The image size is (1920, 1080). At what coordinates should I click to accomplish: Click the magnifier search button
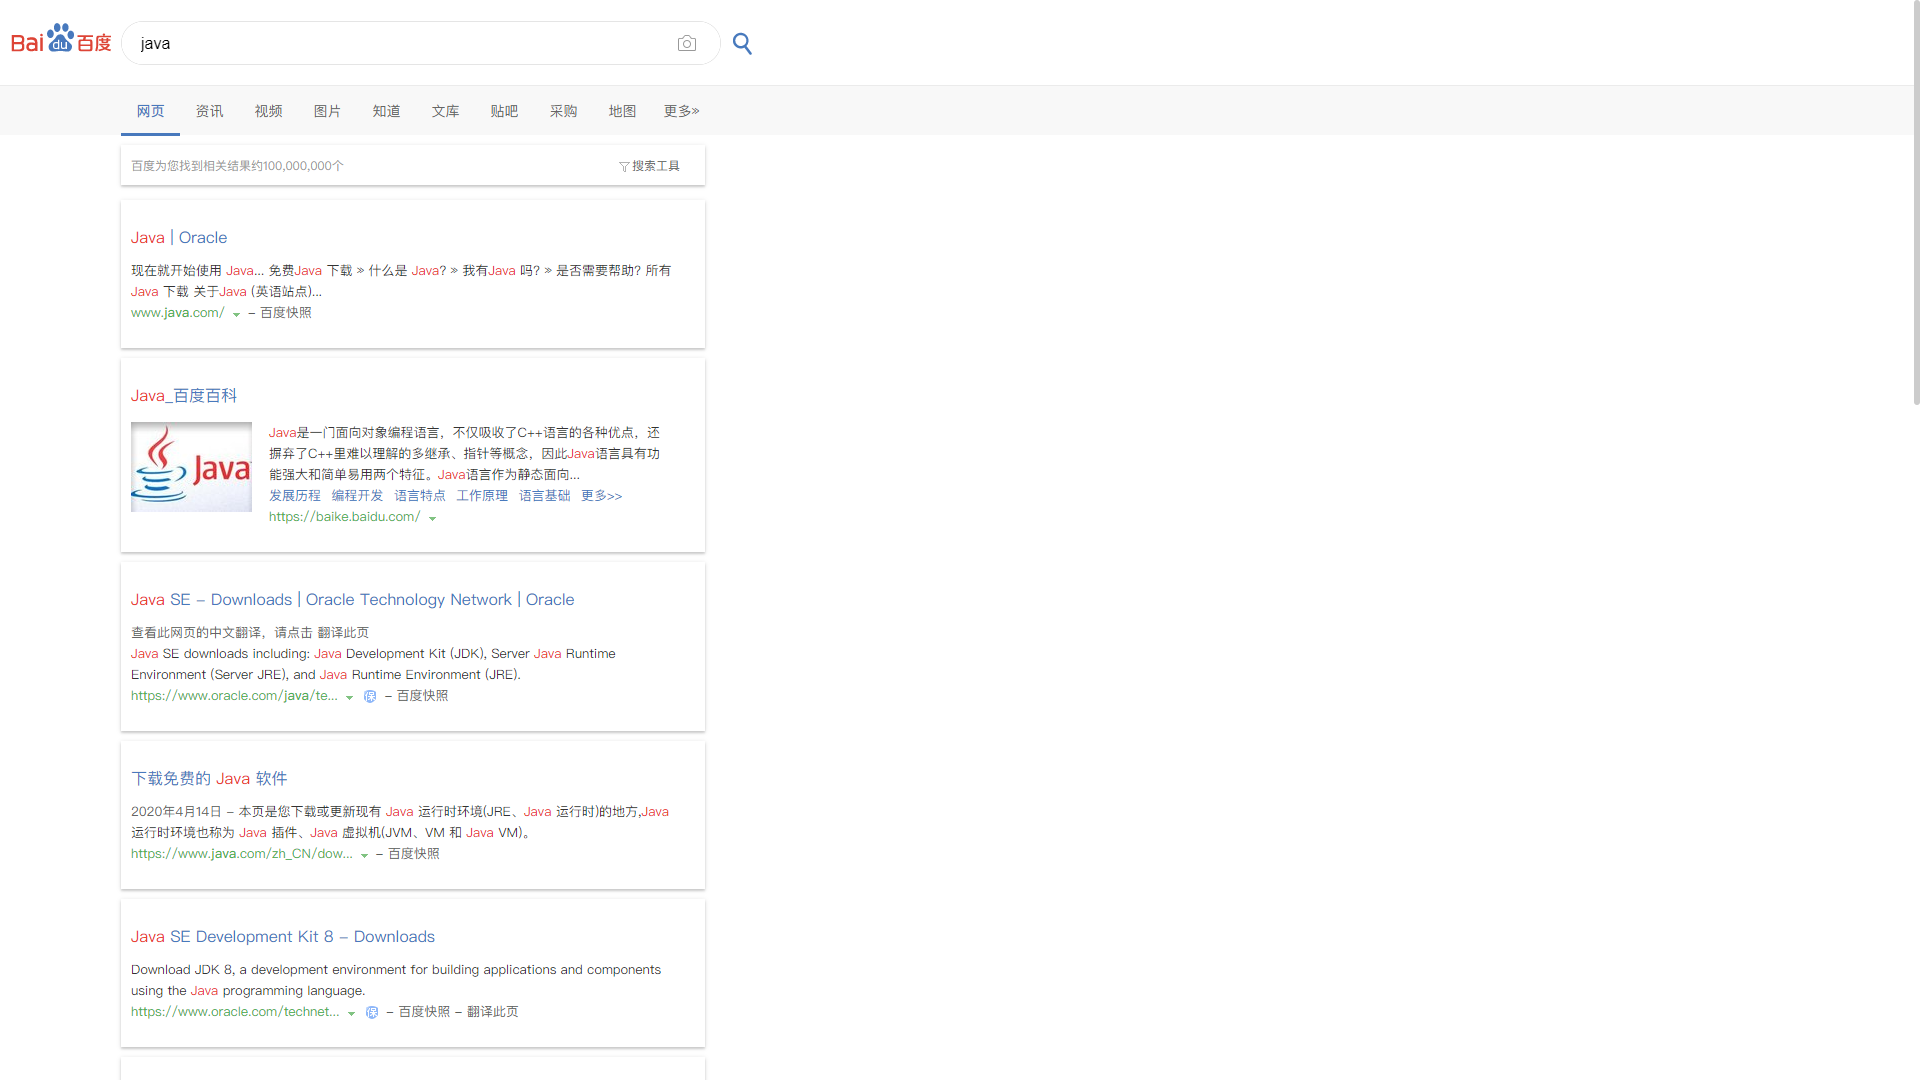(x=742, y=43)
